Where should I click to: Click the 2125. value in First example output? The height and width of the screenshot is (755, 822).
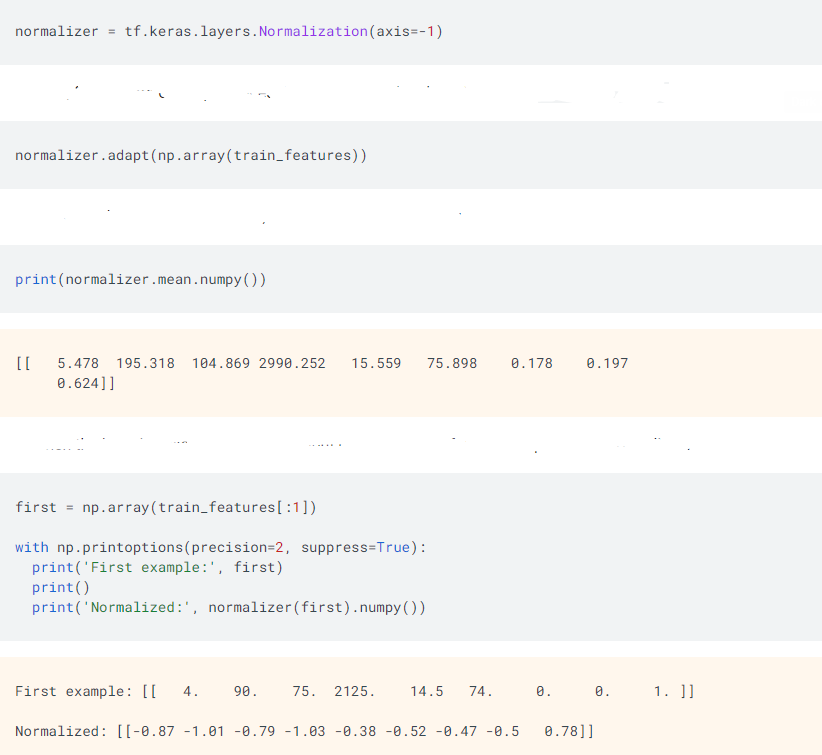pos(355,691)
